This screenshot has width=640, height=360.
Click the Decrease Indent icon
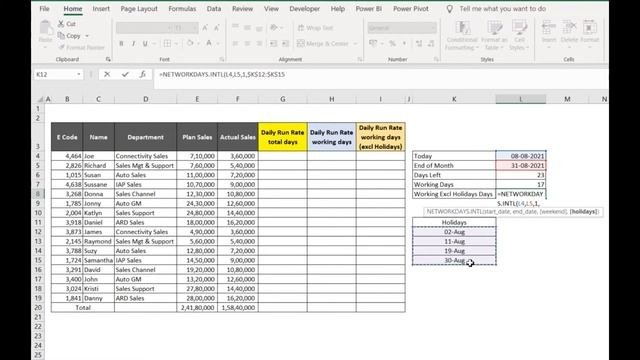click(273, 43)
